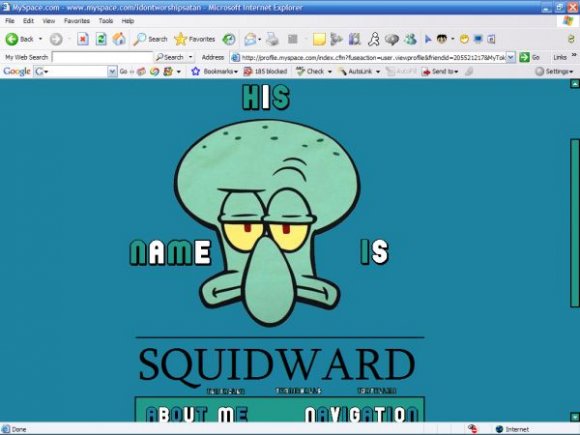
Task: Click Bookmarks in Google toolbar
Action: click(x=215, y=71)
